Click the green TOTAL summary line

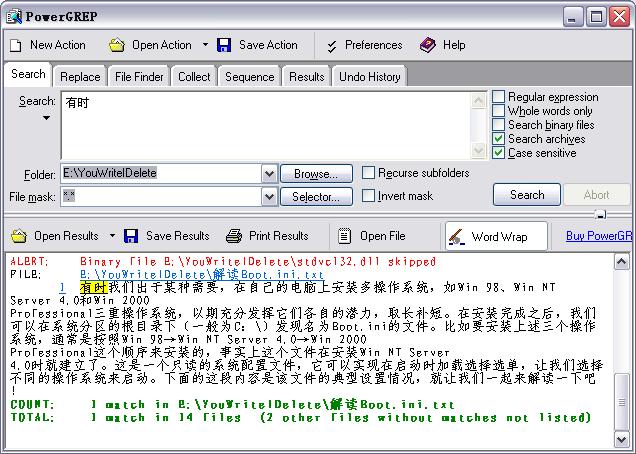coord(301,417)
